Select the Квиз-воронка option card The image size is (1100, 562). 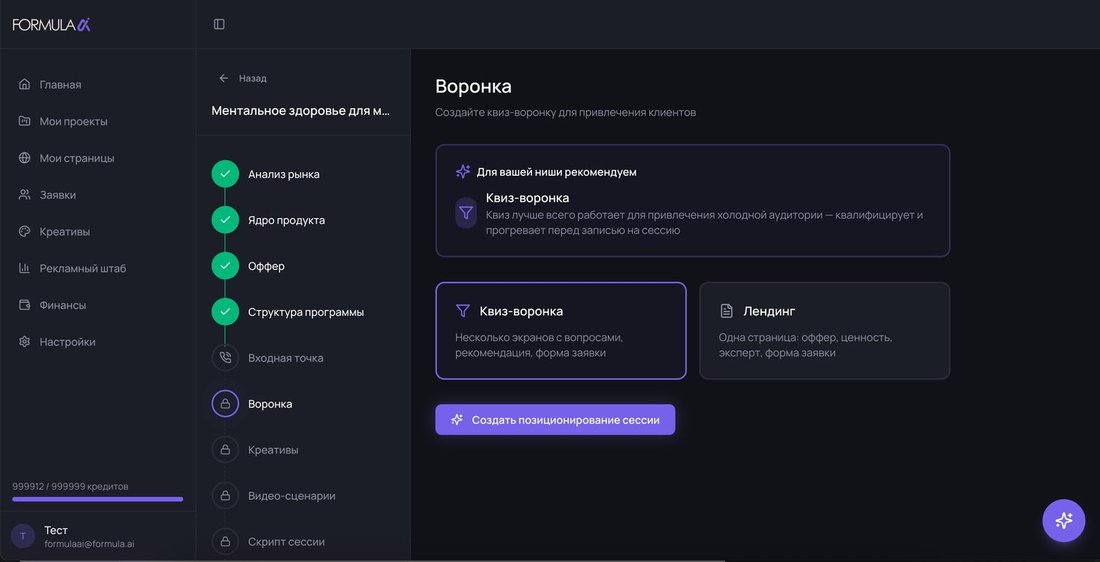pos(561,330)
